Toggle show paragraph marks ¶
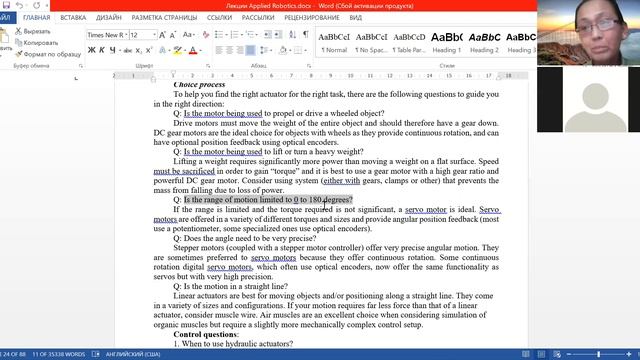Viewport: 640px width, 360px height. point(306,35)
